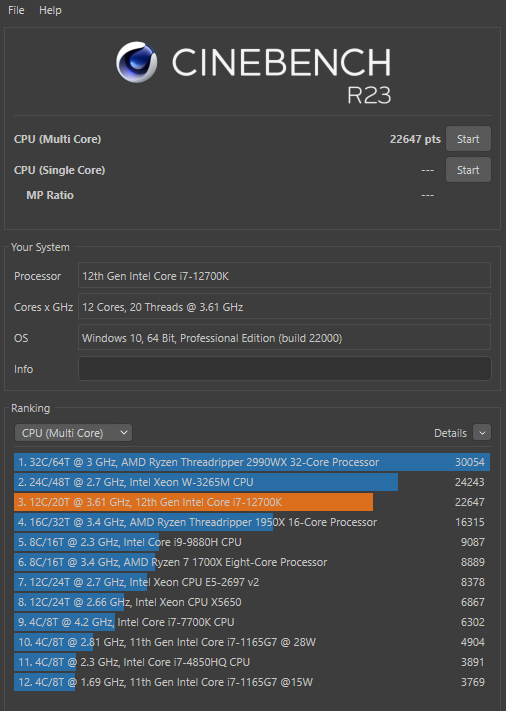Viewport: 506px width, 711px height.
Task: Select the Processor name field
Action: (284, 276)
